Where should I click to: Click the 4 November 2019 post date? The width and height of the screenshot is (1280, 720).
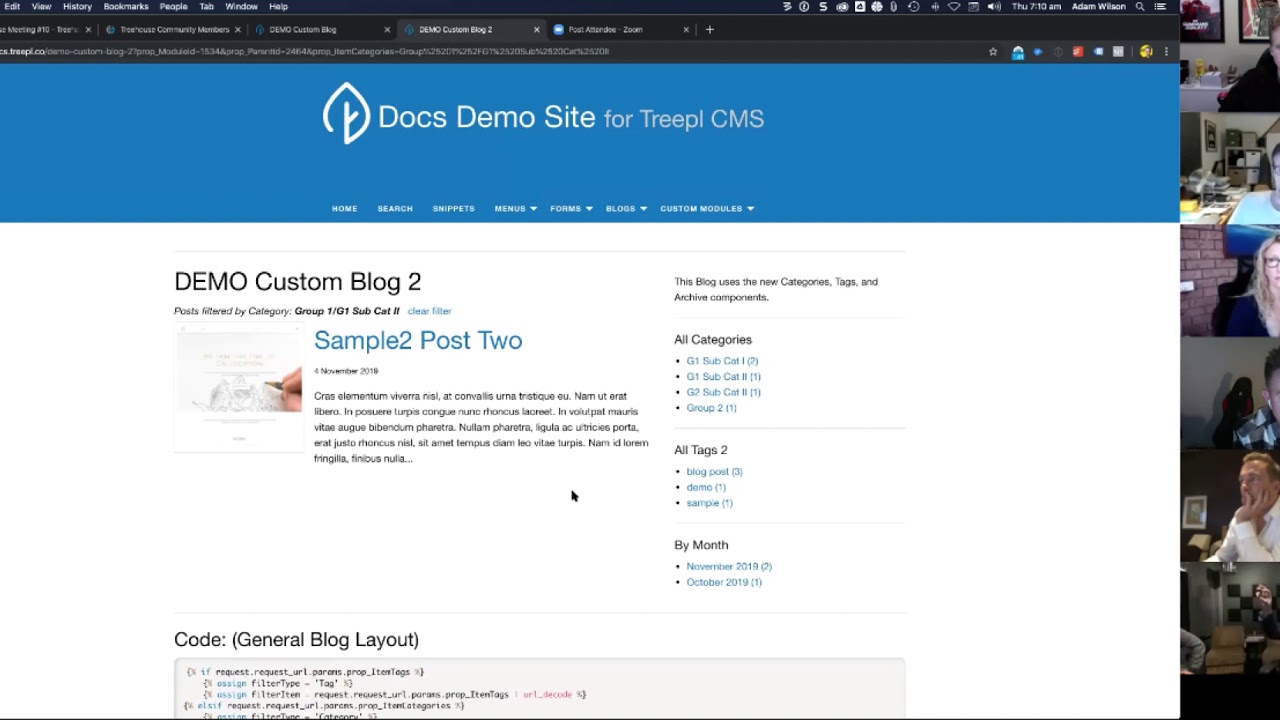(346, 371)
